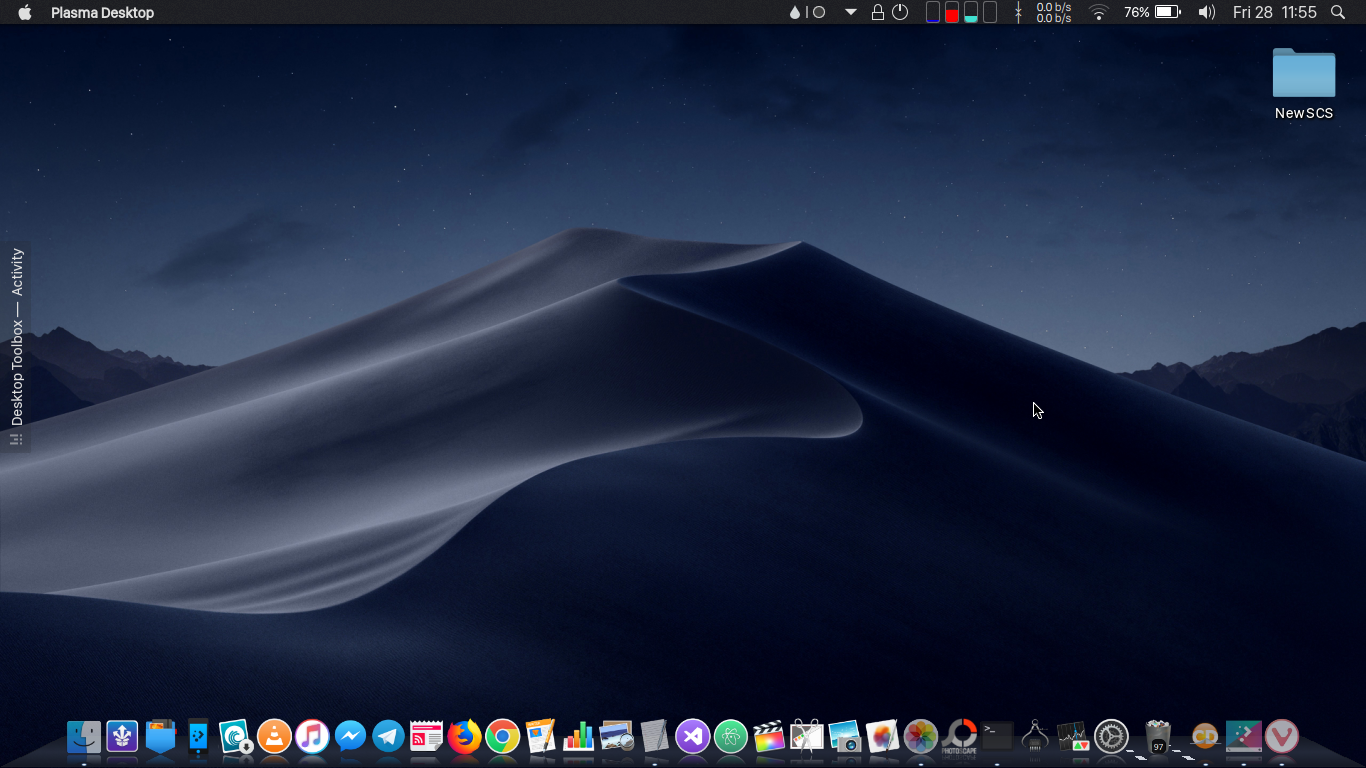The height and width of the screenshot is (768, 1366).
Task: Expand the hidden tray icons arrow
Action: [x=851, y=12]
